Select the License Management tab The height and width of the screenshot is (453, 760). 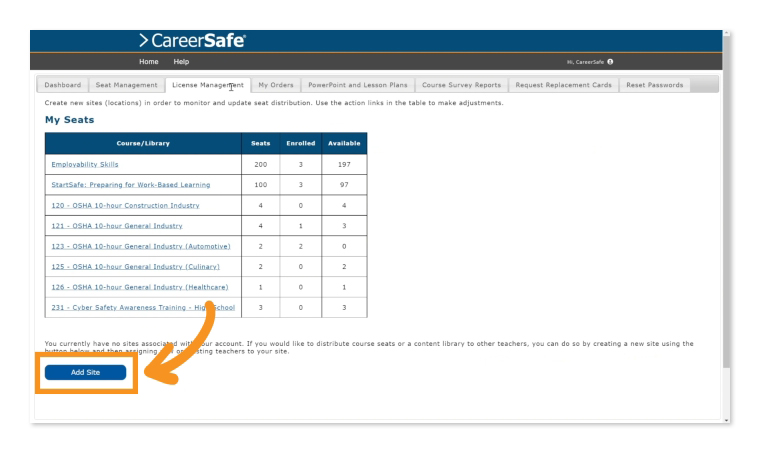coord(208,85)
